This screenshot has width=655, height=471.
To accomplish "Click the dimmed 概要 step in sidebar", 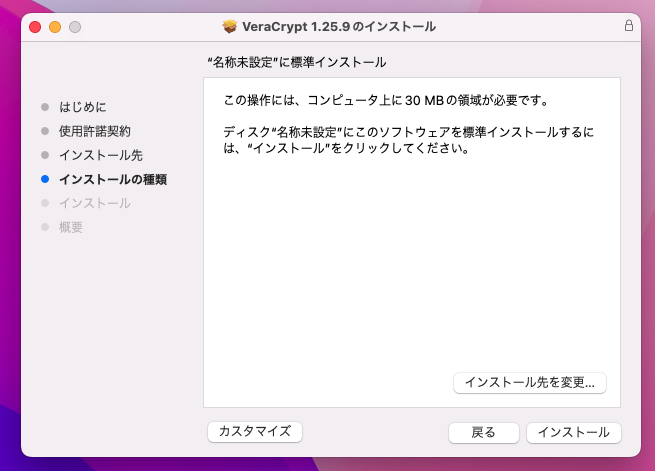I will click(70, 228).
